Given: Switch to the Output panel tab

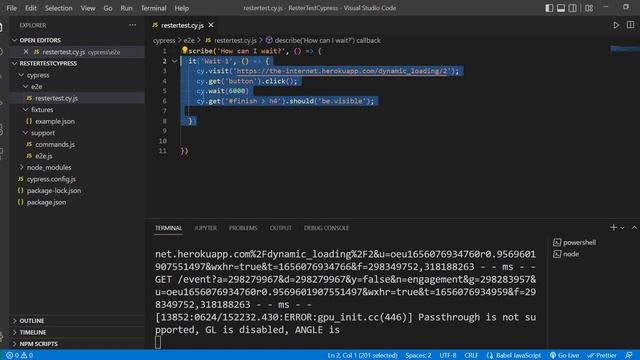Looking at the screenshot, I should (280, 228).
